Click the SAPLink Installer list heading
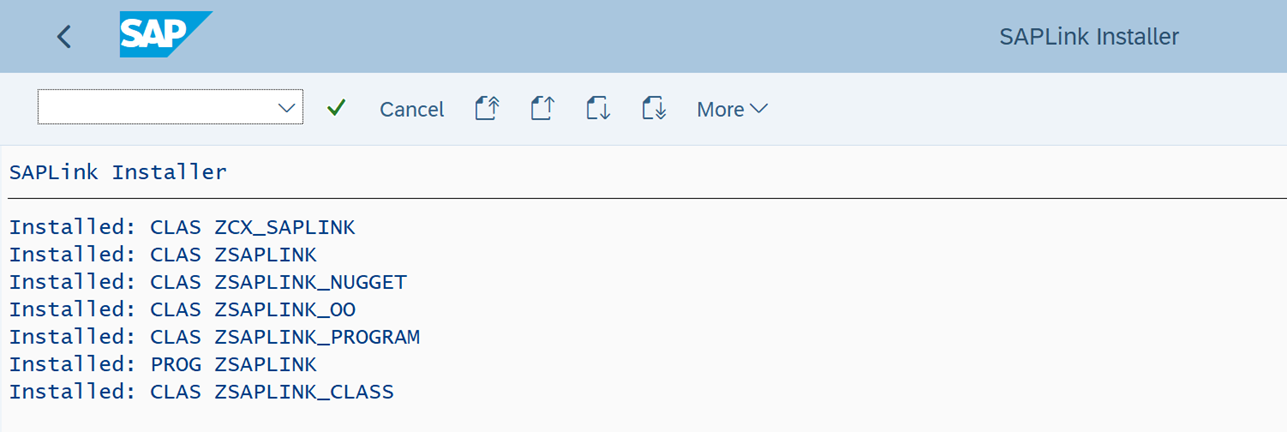 118,172
